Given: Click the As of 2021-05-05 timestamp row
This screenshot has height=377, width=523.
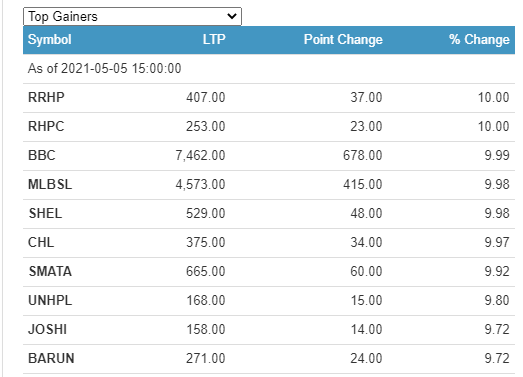Looking at the screenshot, I should (269, 69).
